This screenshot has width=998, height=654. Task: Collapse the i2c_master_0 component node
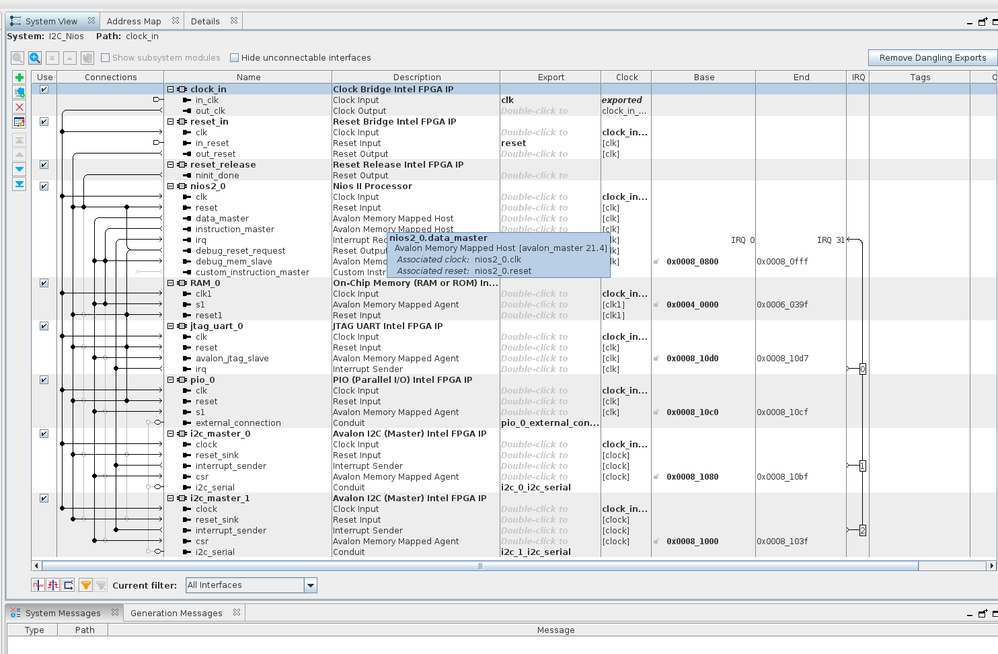(x=171, y=434)
